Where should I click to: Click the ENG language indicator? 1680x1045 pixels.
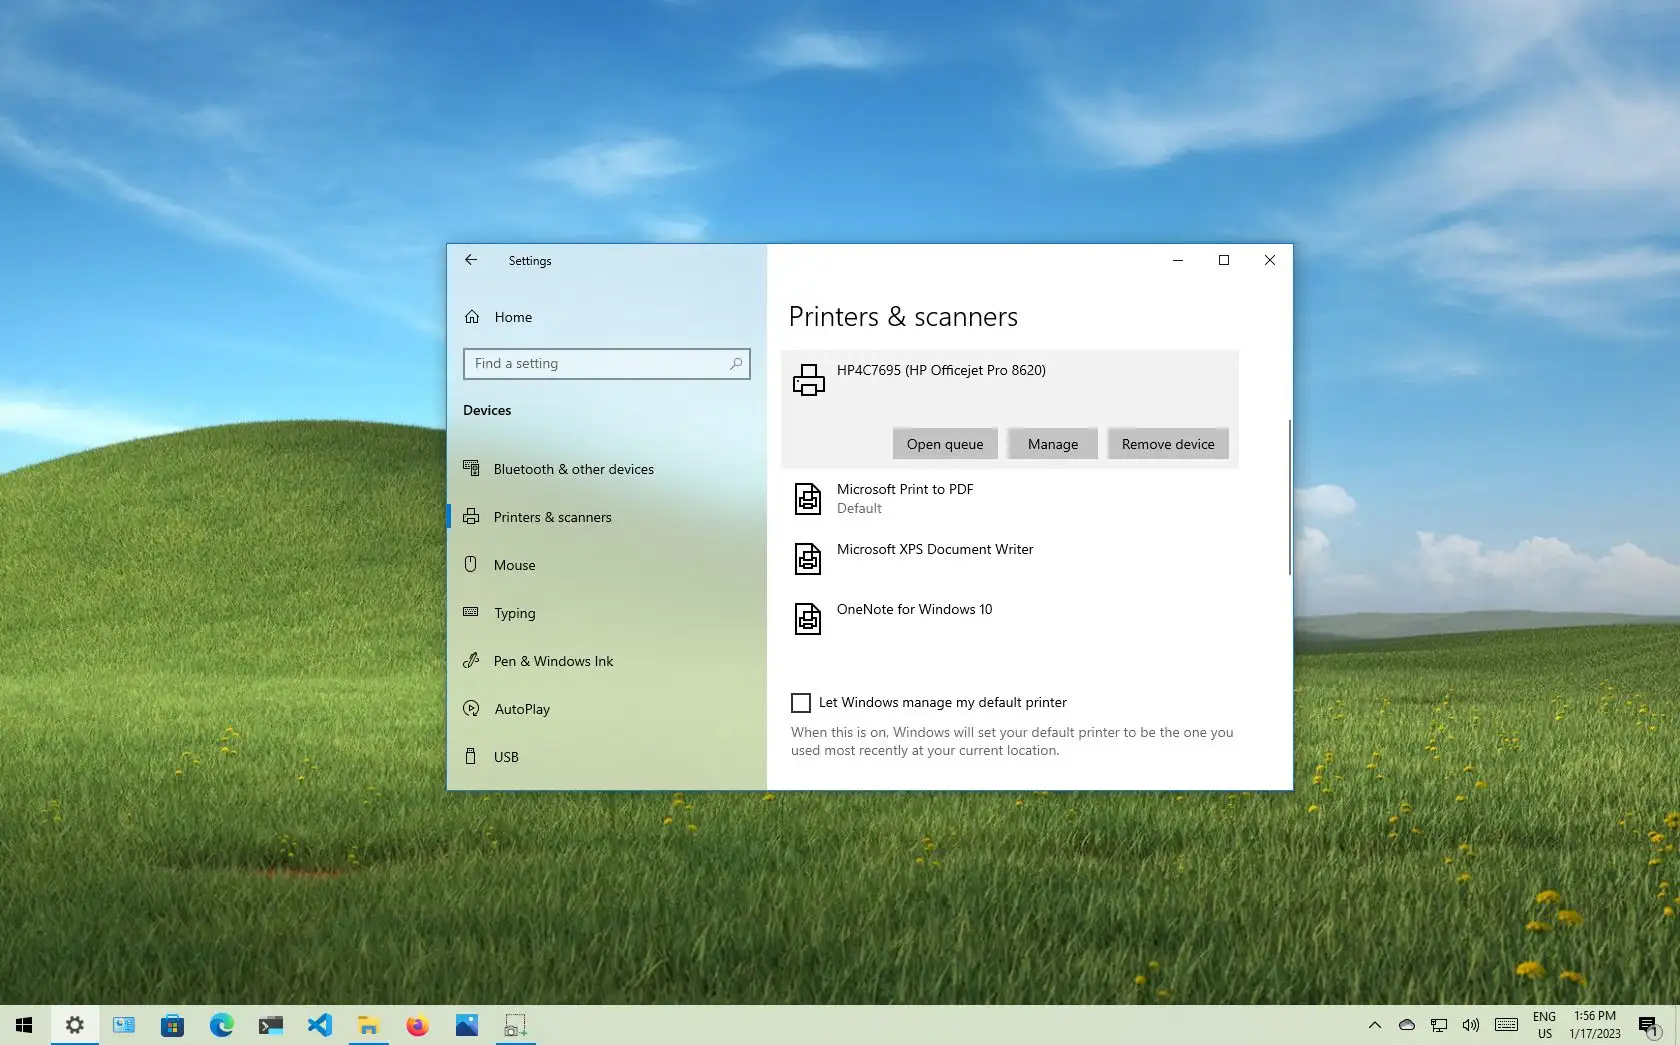(x=1543, y=1025)
